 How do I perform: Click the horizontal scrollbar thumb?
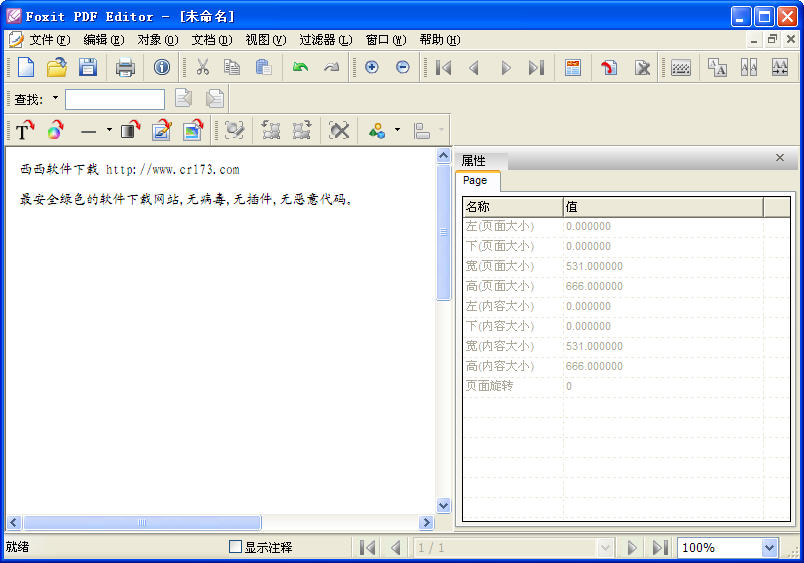coord(142,522)
